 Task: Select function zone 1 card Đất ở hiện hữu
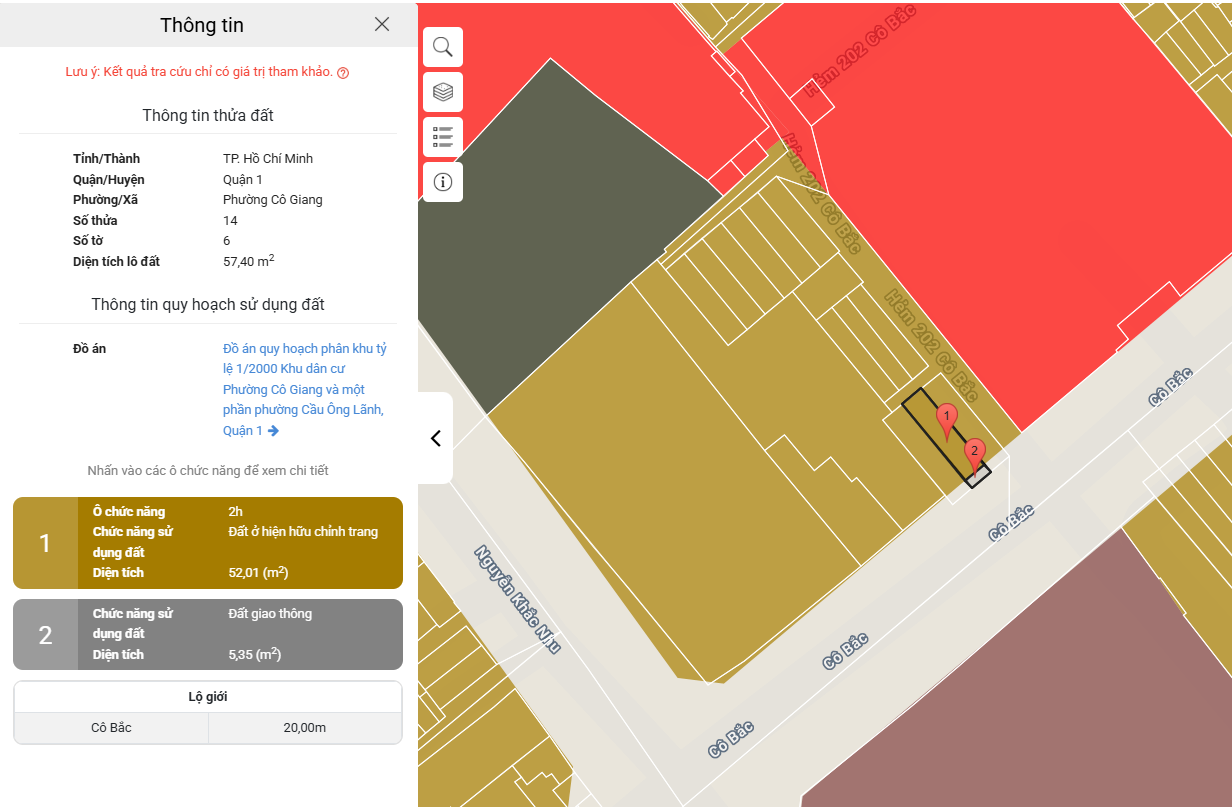pos(240,543)
